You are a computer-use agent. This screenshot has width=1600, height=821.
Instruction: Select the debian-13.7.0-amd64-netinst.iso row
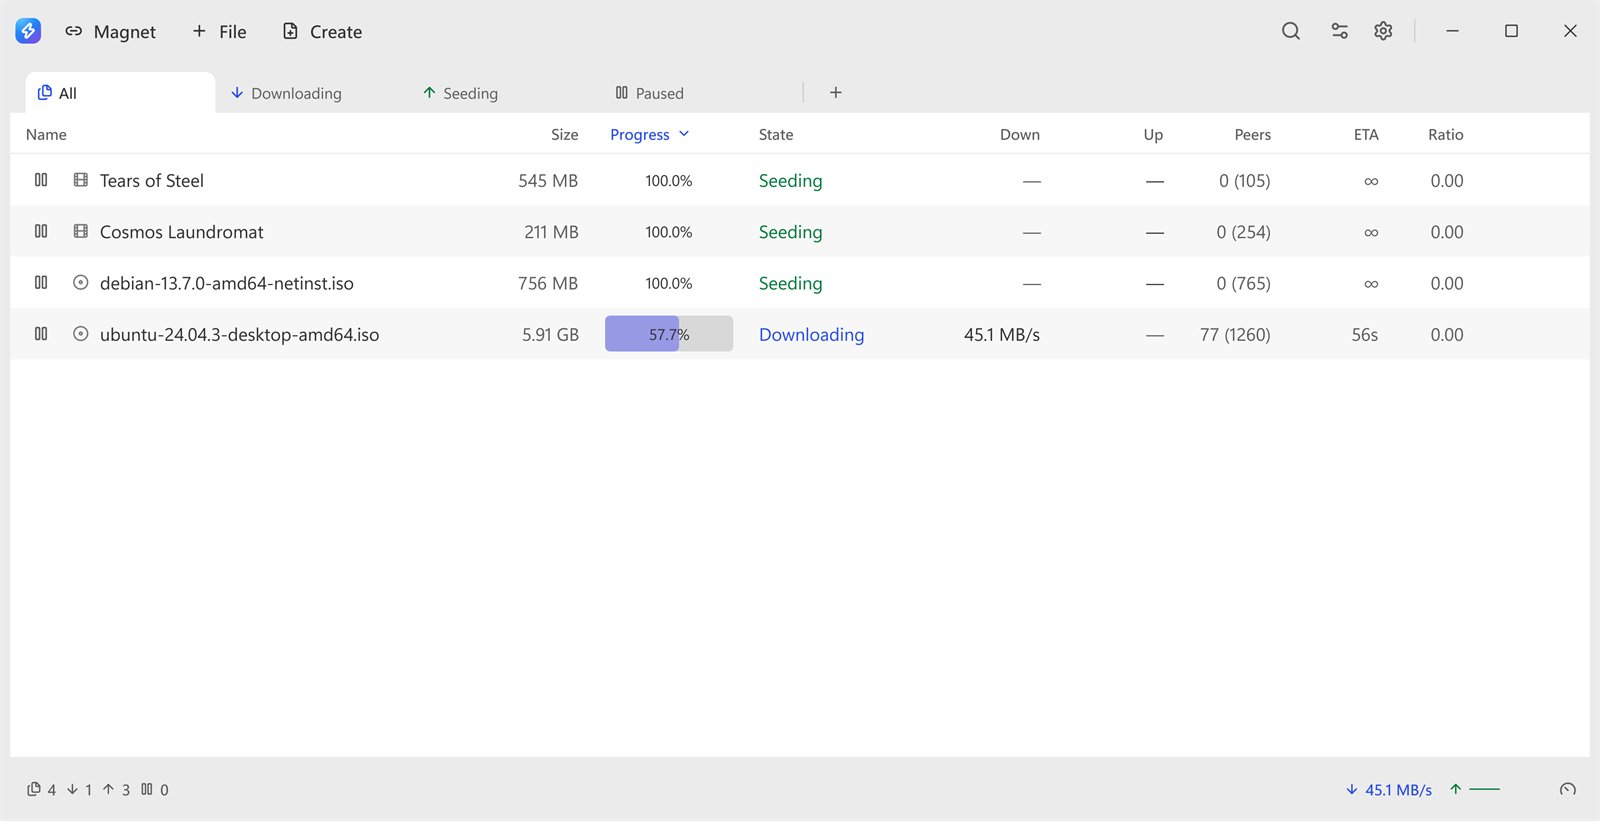pos(799,283)
